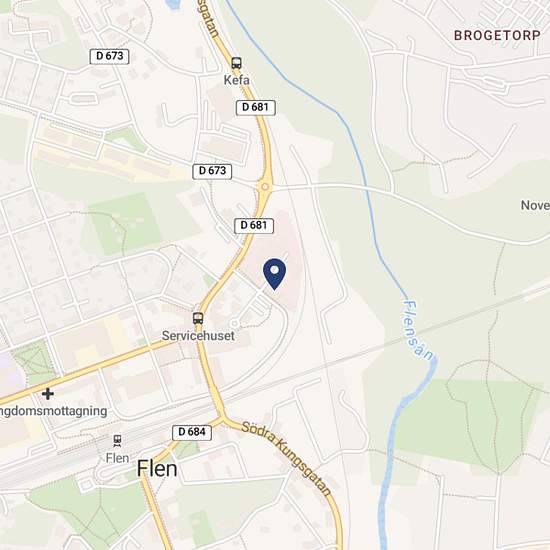Click the grey Flen station name label
This screenshot has height=550, width=550.
pyautogui.click(x=118, y=458)
